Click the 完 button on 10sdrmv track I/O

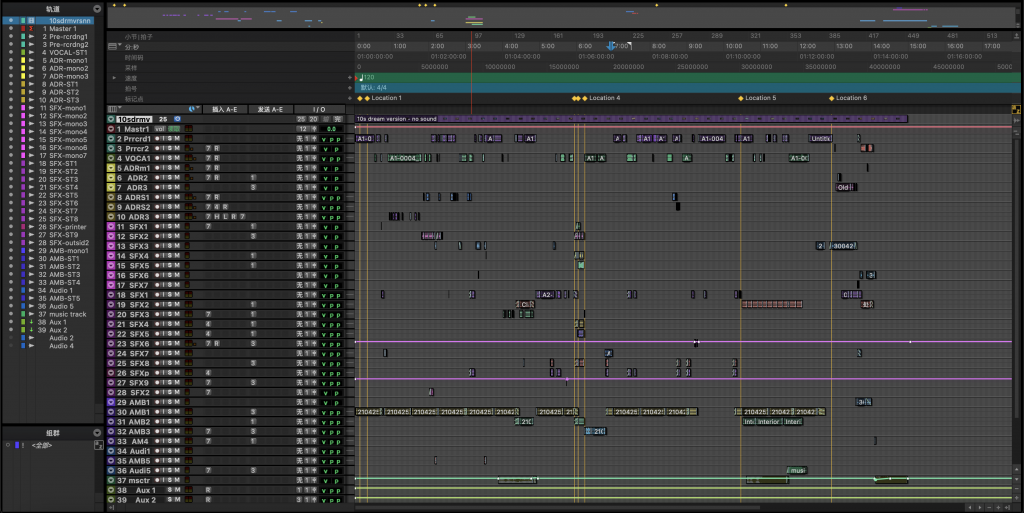tap(338, 119)
